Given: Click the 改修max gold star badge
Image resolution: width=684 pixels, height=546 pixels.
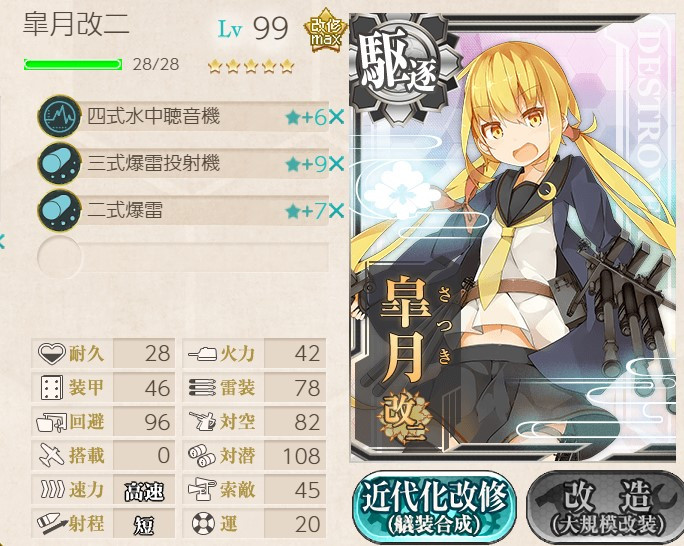Looking at the screenshot, I should click(325, 31).
